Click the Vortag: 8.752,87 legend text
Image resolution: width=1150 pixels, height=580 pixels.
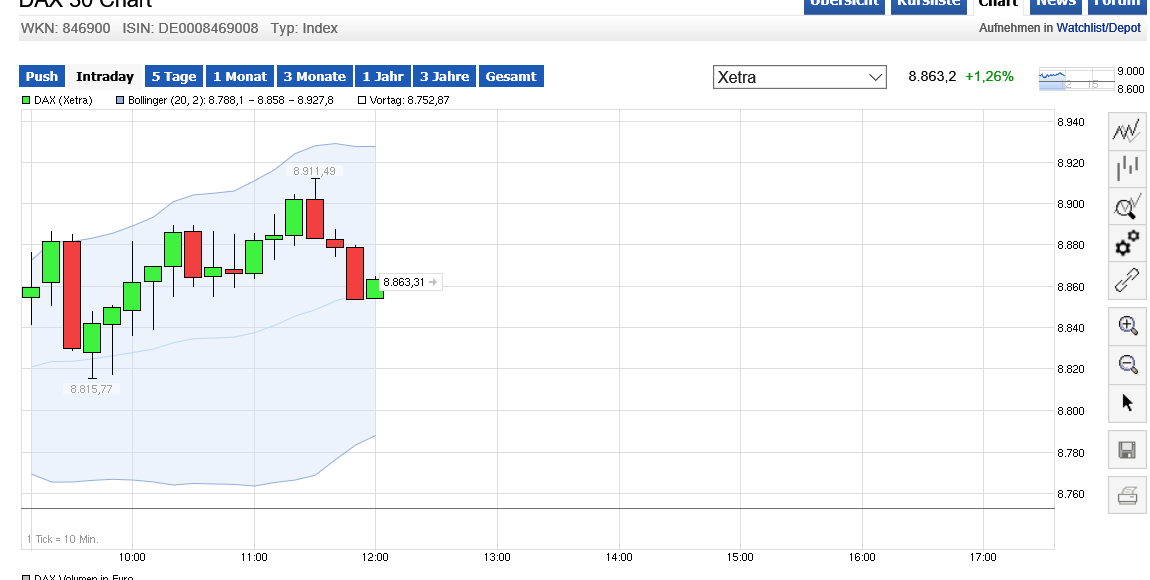pyautogui.click(x=410, y=100)
